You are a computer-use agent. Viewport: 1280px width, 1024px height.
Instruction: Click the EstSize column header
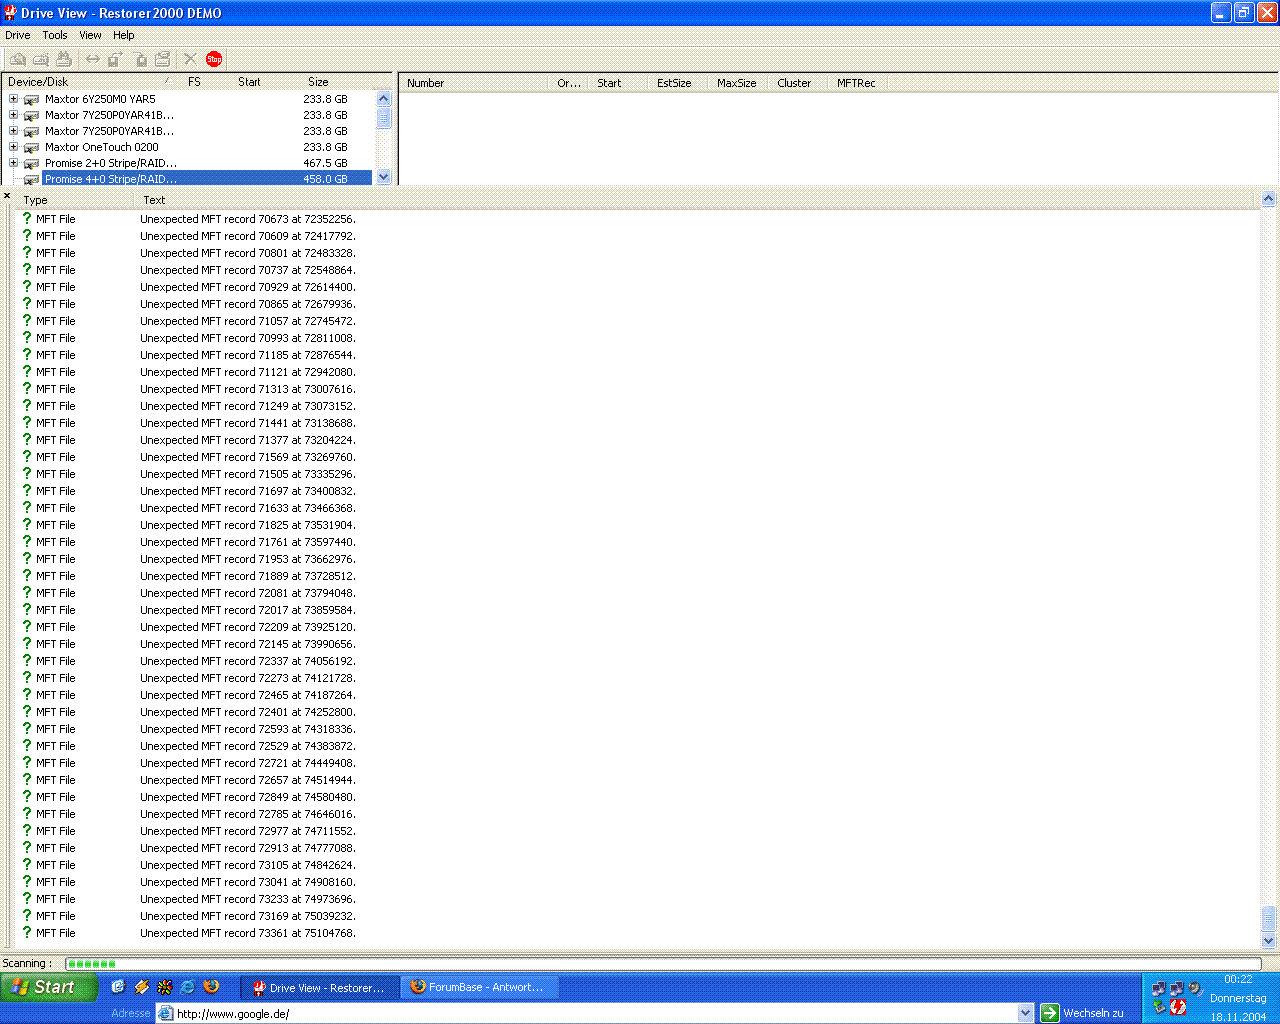[x=678, y=83]
